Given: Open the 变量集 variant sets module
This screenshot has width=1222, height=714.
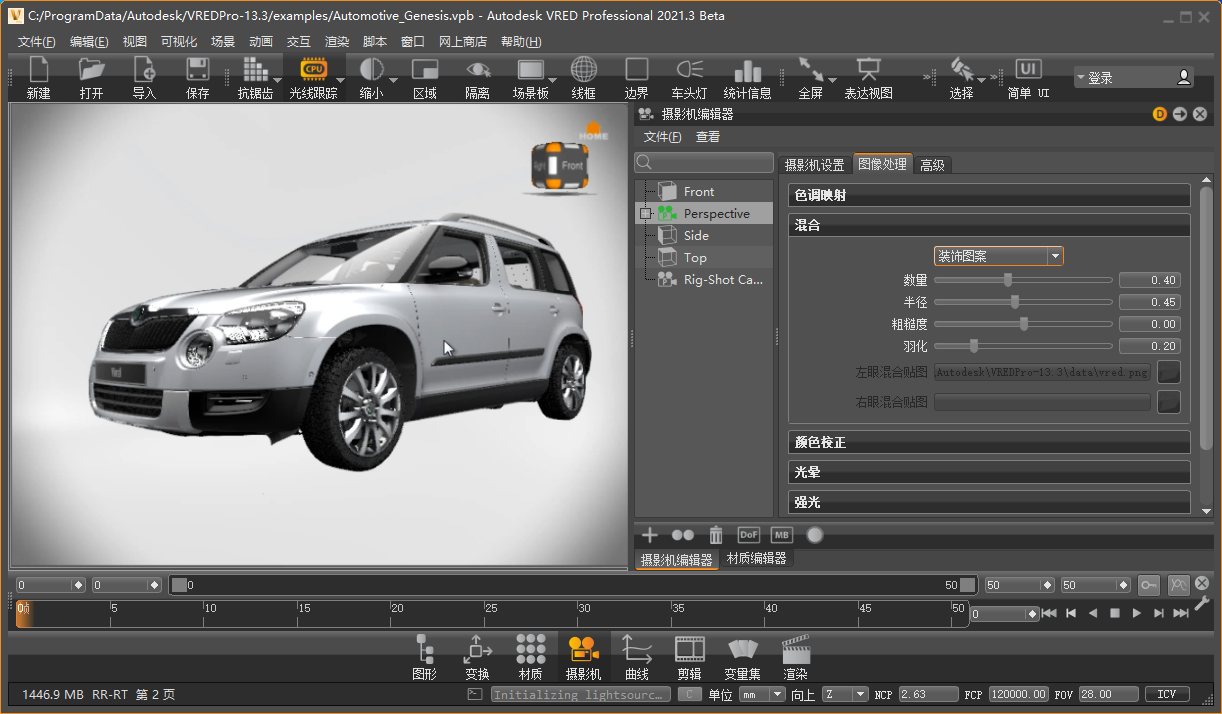Looking at the screenshot, I should click(741, 658).
